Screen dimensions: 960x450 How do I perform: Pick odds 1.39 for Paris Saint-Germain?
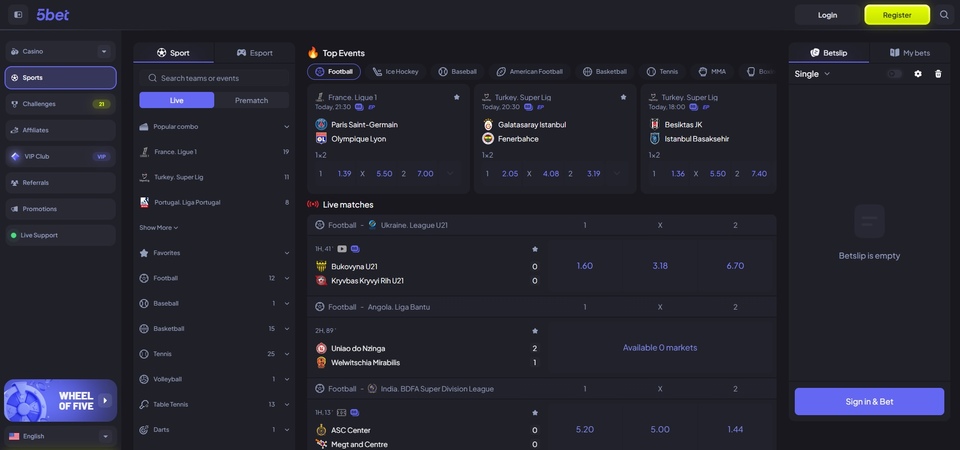click(334, 173)
